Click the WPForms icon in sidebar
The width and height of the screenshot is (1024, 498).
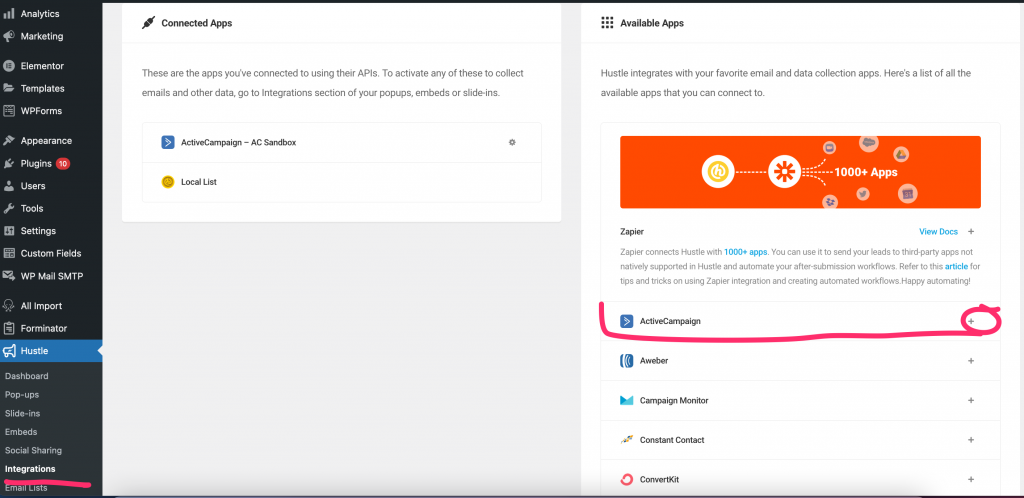[9, 111]
